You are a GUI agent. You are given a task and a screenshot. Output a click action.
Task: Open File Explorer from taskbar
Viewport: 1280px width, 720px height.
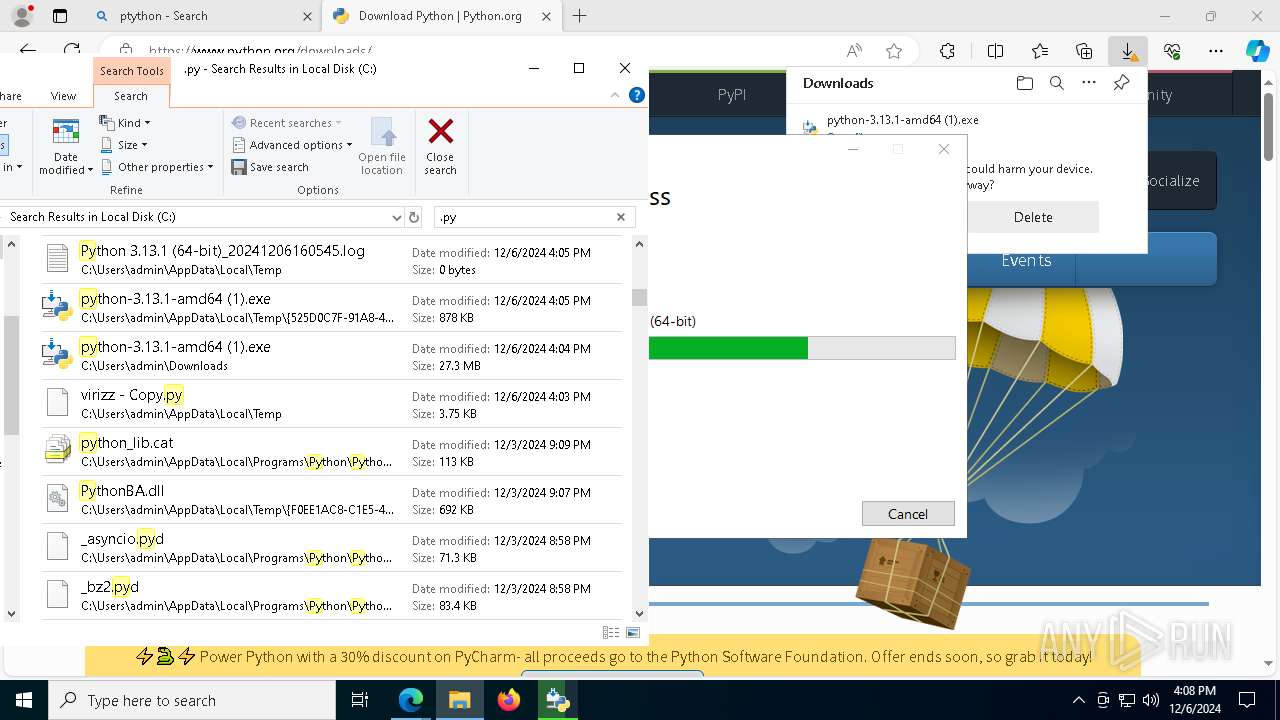460,700
